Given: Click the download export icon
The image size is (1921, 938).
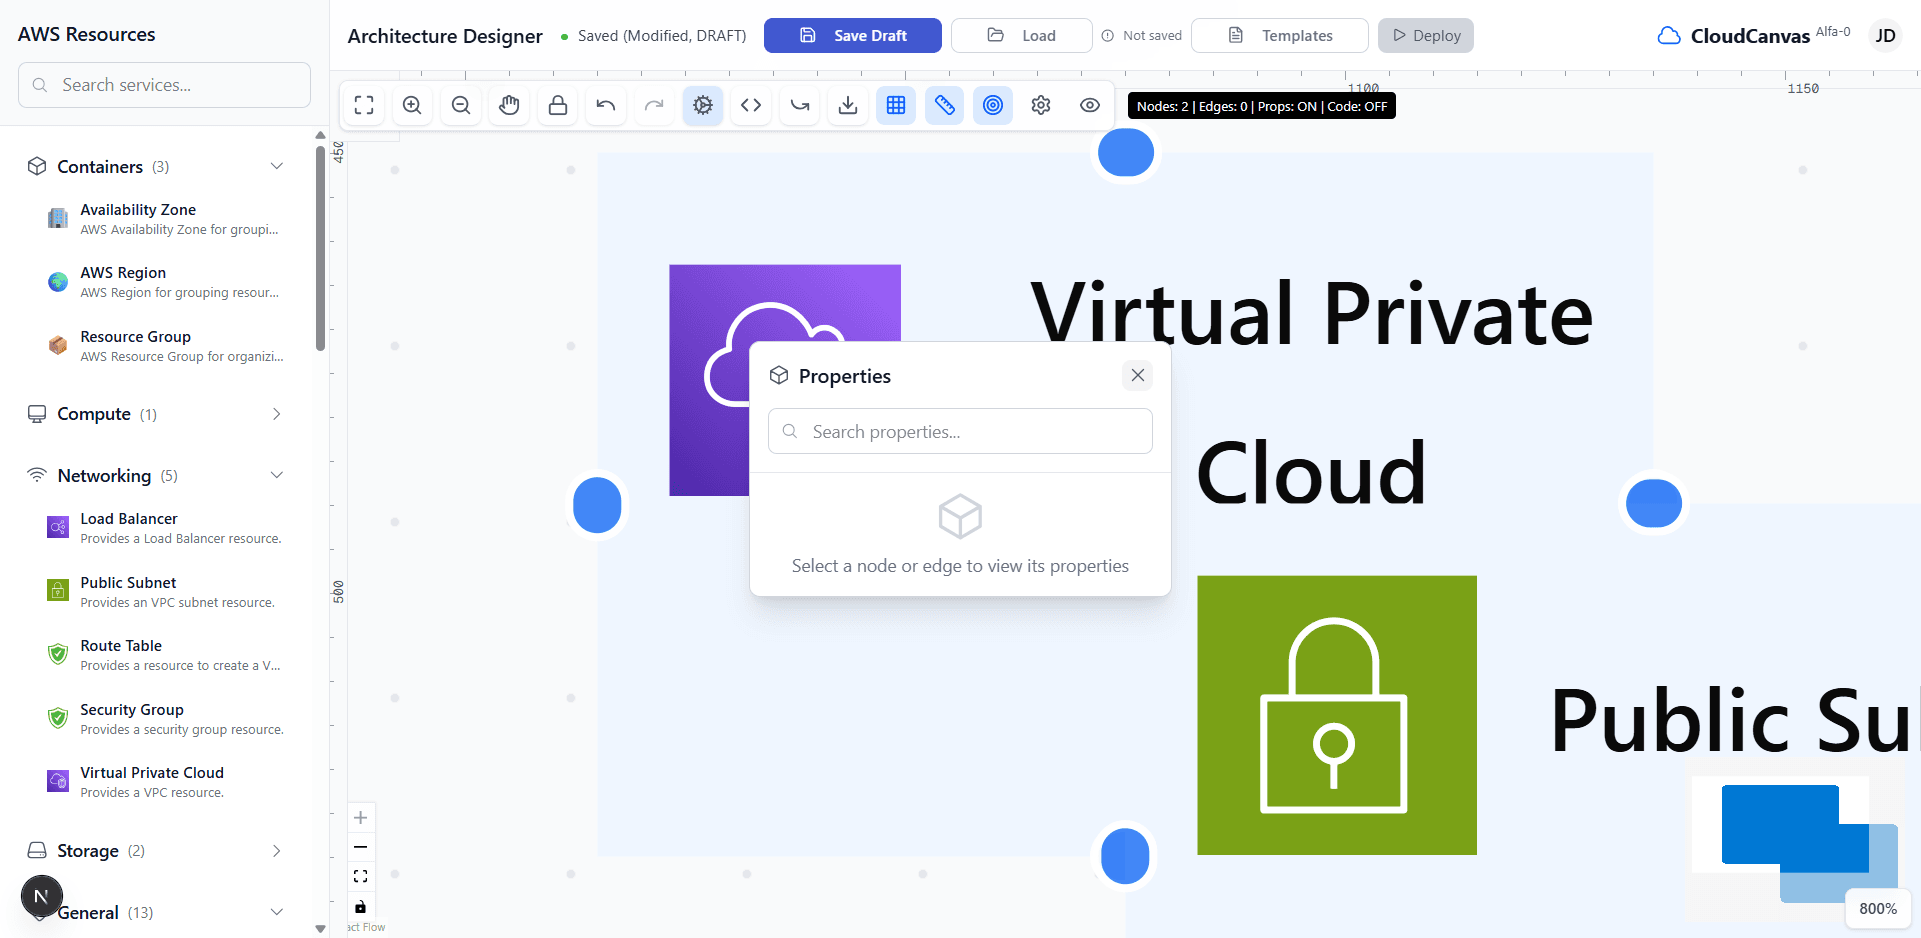Looking at the screenshot, I should point(848,105).
